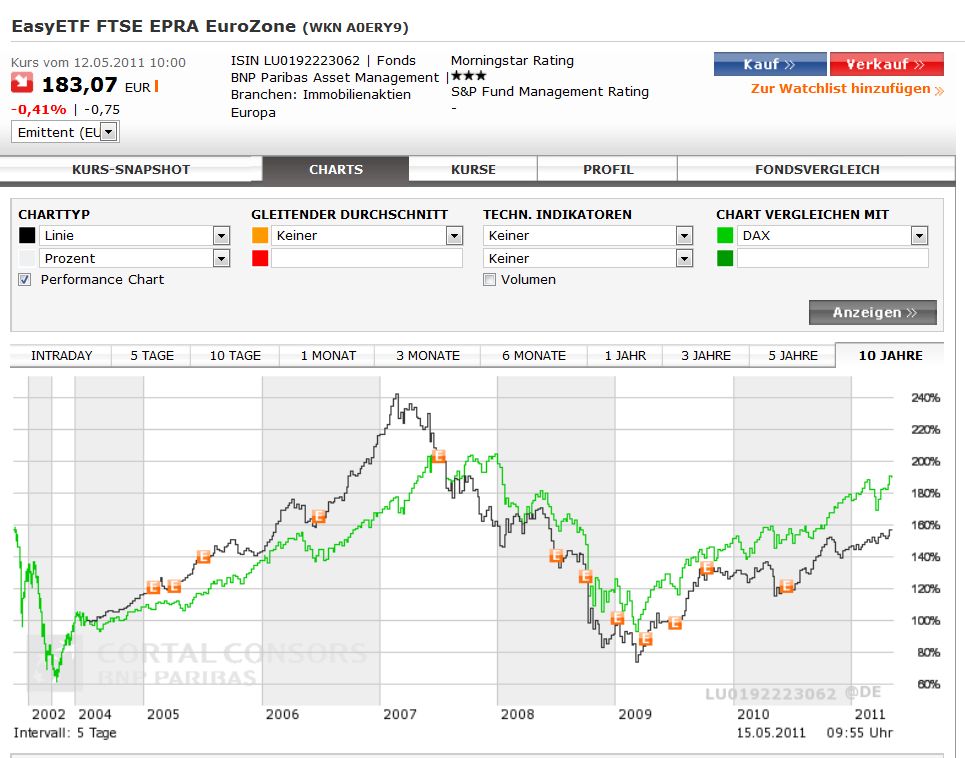Click the E marker in late 2010
The width and height of the screenshot is (965, 758).
pos(787,586)
